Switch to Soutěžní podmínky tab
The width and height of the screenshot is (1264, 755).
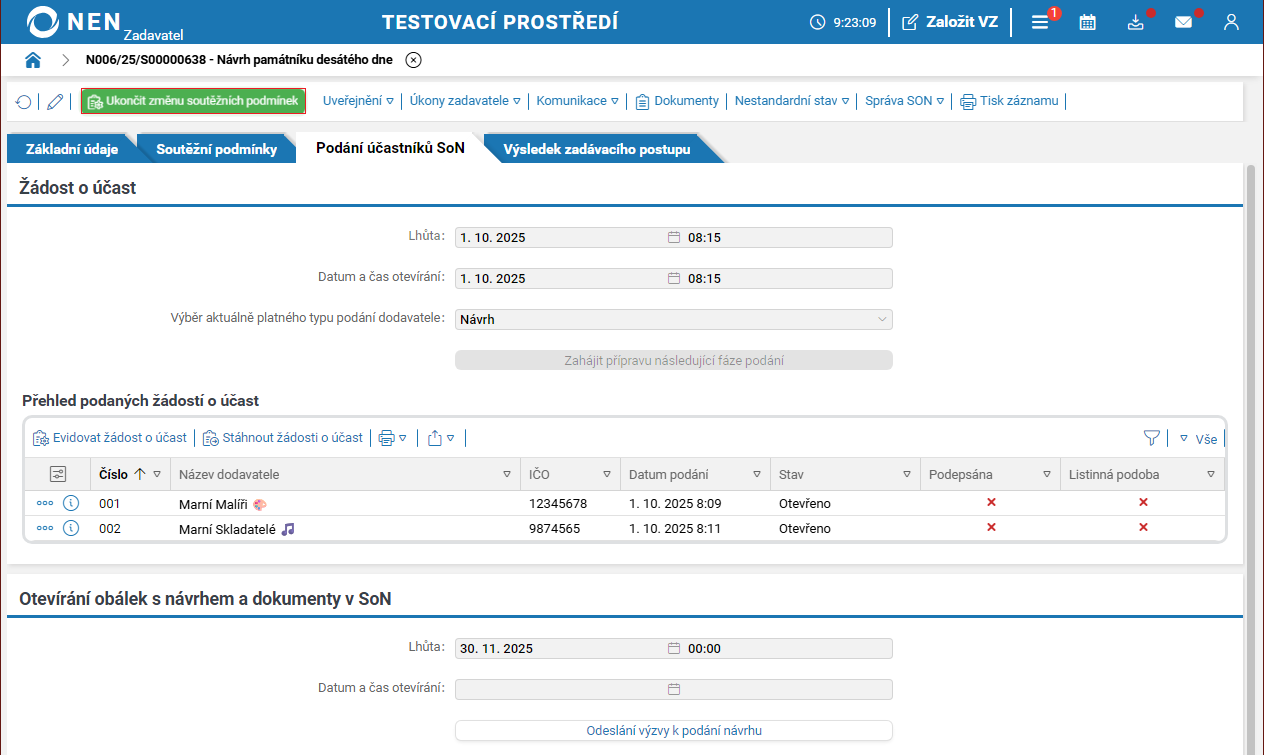pyautogui.click(x=216, y=149)
